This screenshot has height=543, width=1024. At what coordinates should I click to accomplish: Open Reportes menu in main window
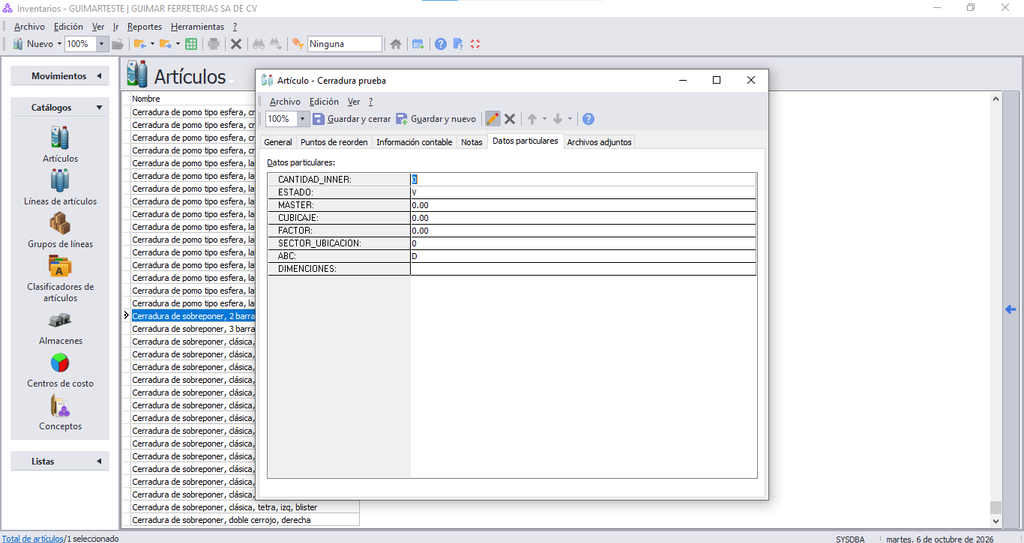tap(144, 27)
